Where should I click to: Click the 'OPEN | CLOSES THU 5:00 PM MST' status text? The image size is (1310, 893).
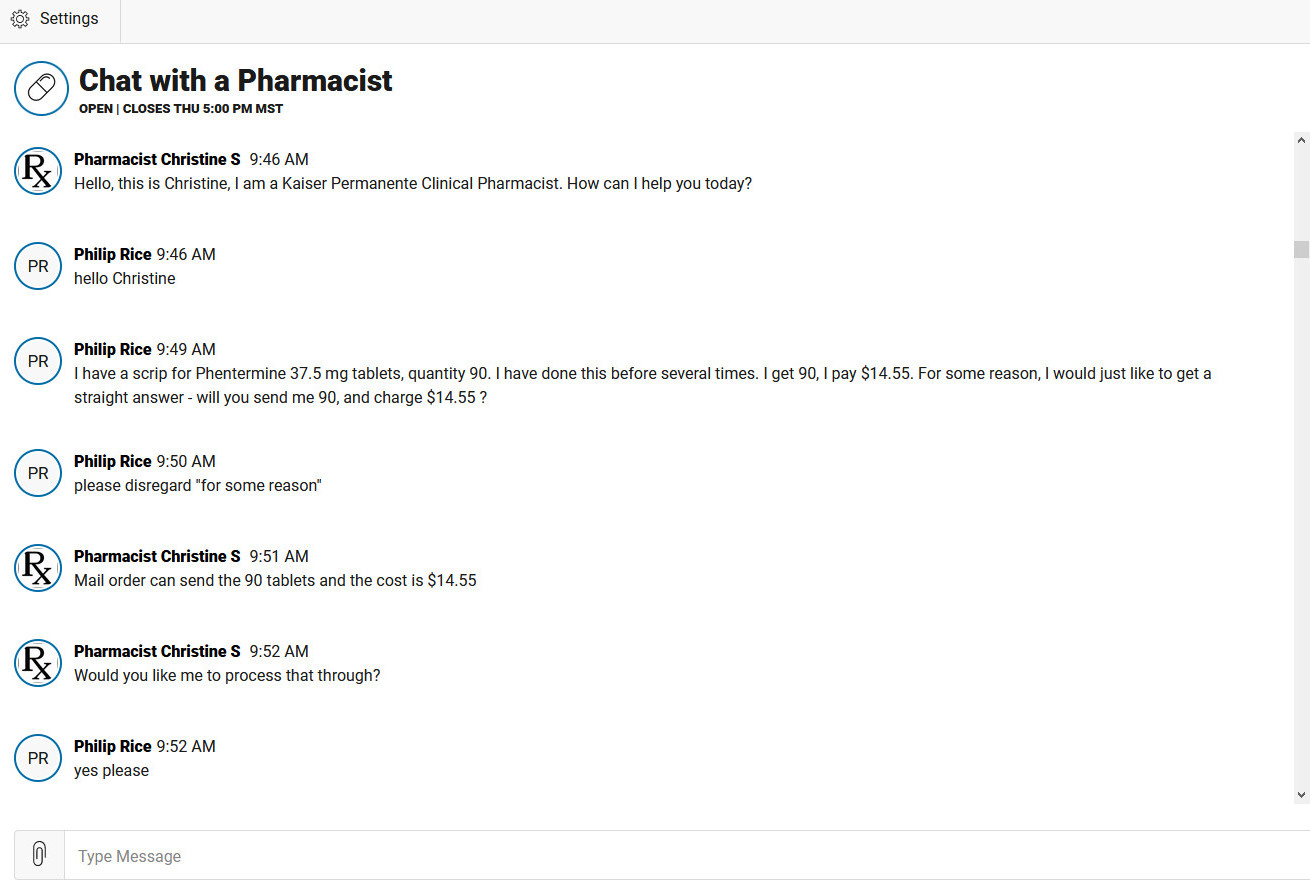click(x=181, y=108)
